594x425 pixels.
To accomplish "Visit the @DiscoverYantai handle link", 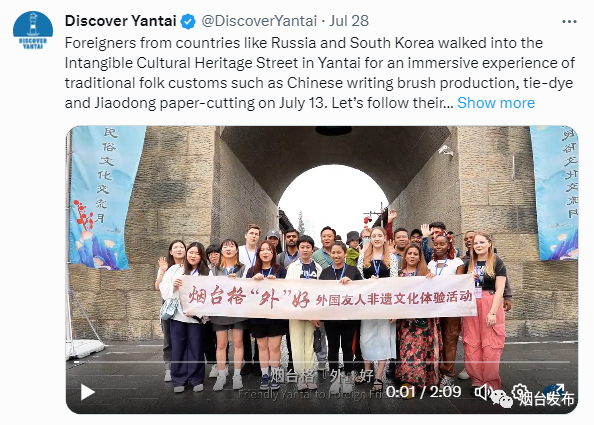I will 259,21.
